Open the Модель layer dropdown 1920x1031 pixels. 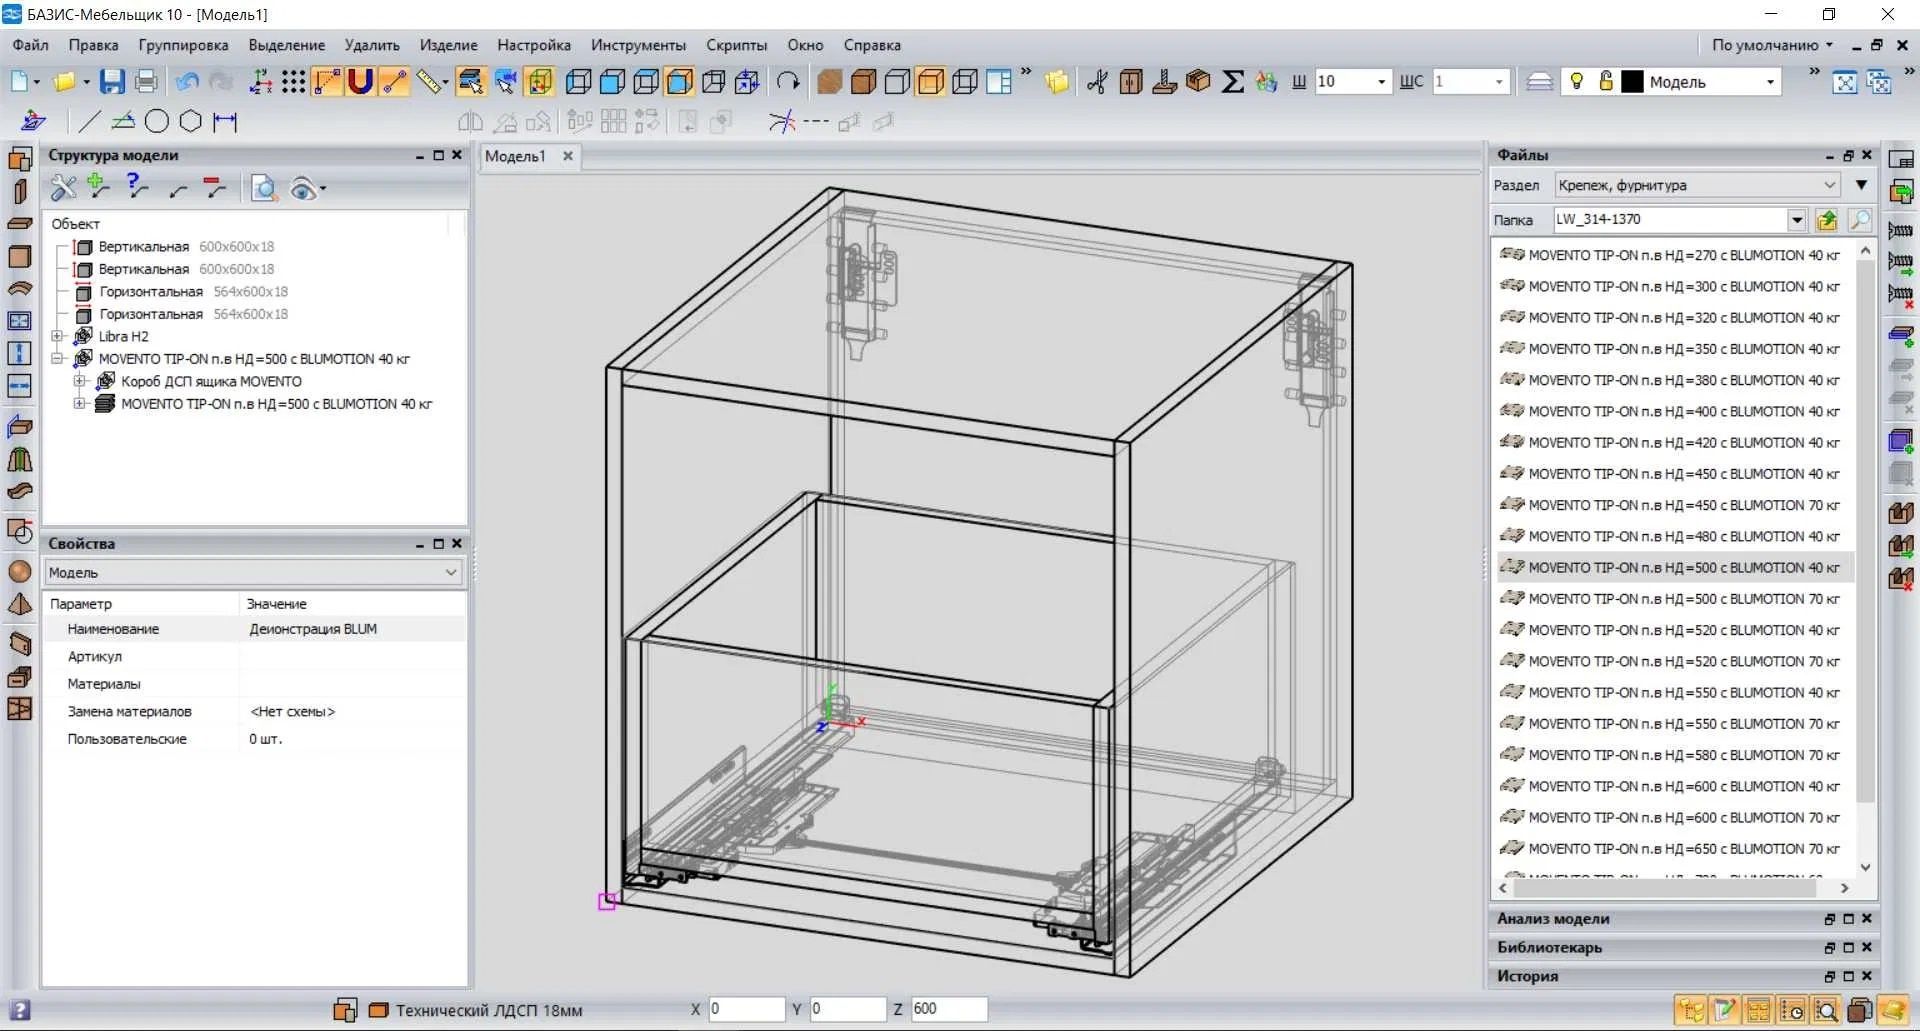coord(1770,82)
